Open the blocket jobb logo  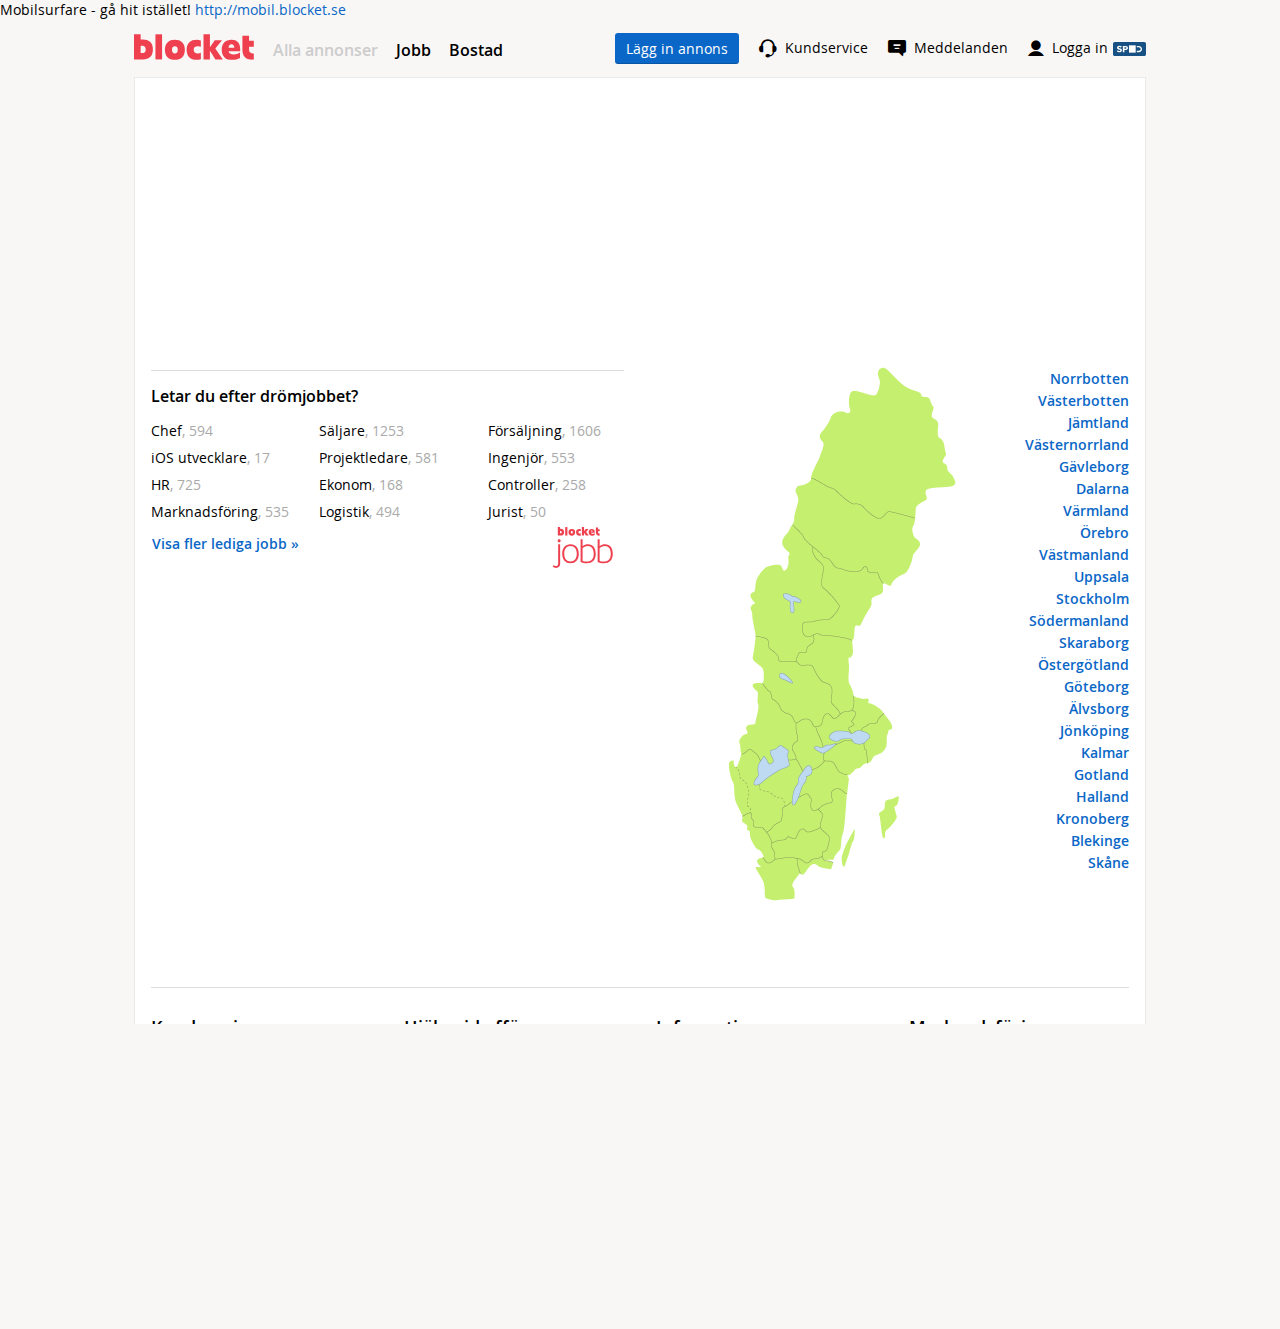[583, 547]
